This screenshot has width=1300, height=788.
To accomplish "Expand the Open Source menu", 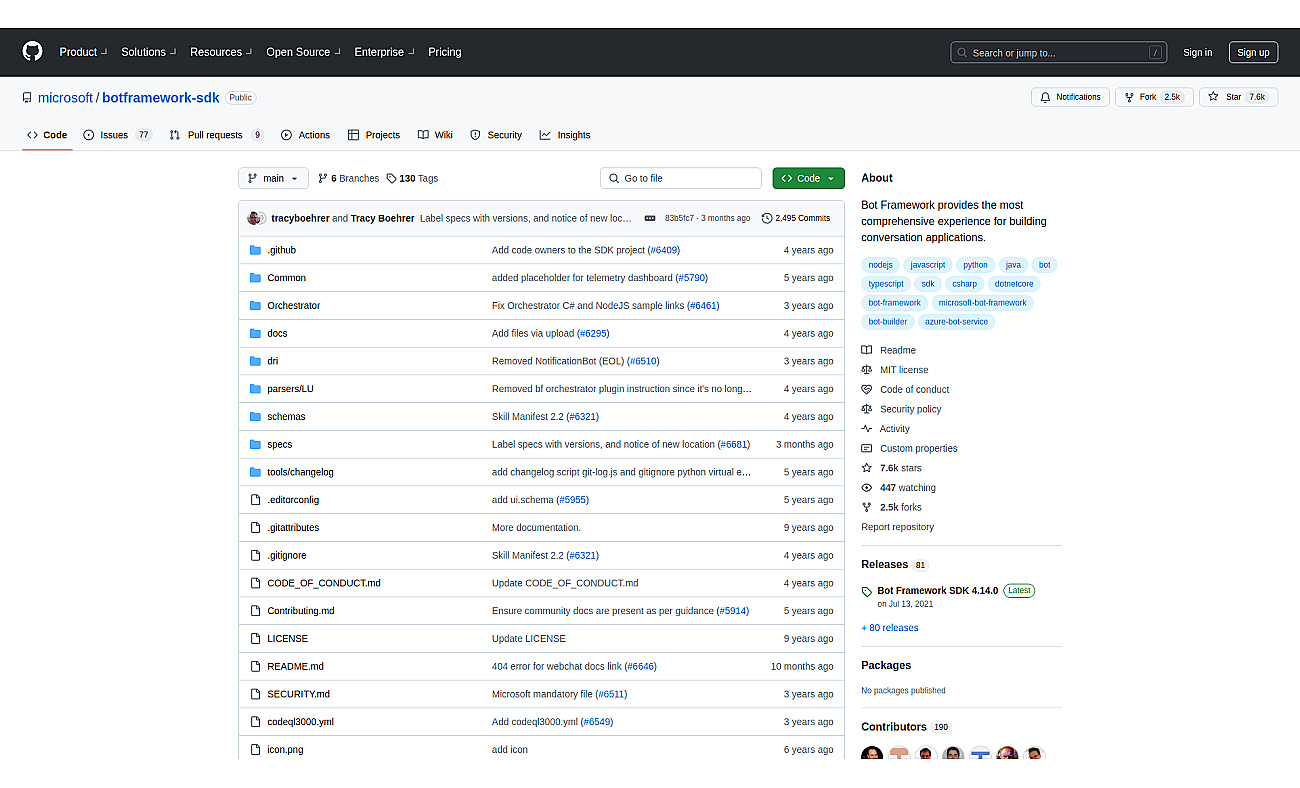I will point(303,52).
